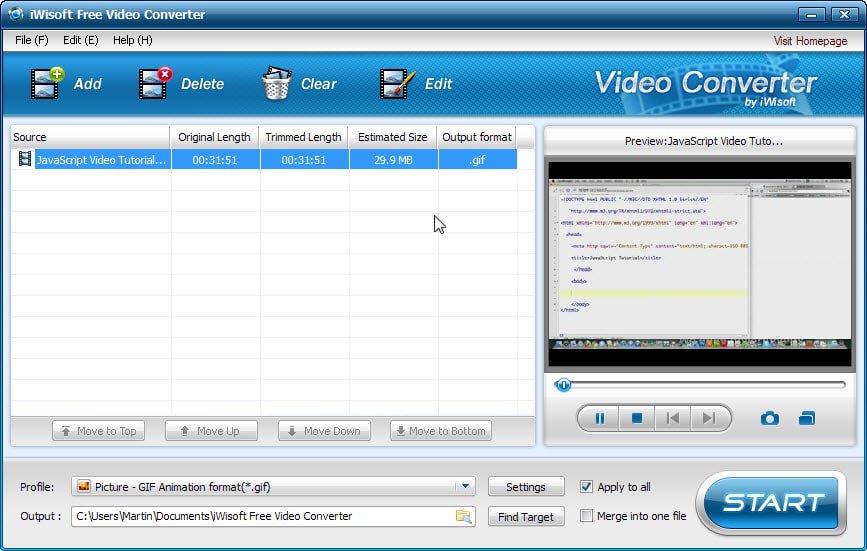Image resolution: width=867 pixels, height=551 pixels.
Task: Click the video preview thumbnail
Action: click(x=700, y=264)
